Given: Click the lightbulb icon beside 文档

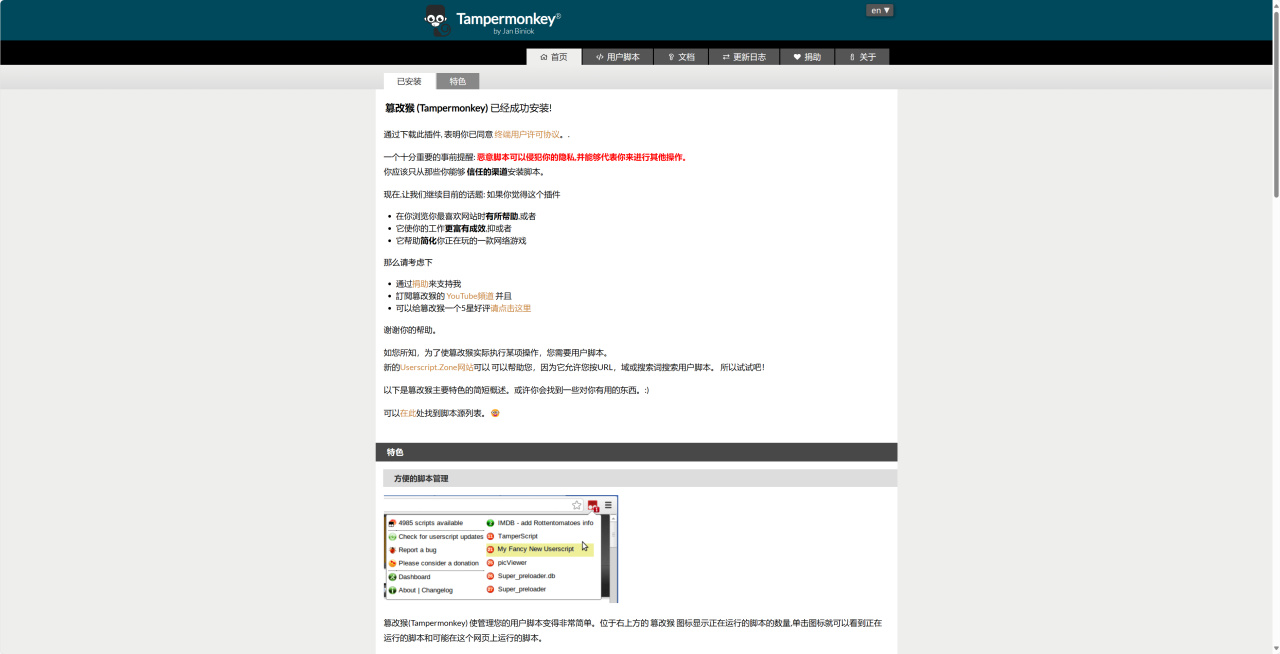Looking at the screenshot, I should click(670, 57).
